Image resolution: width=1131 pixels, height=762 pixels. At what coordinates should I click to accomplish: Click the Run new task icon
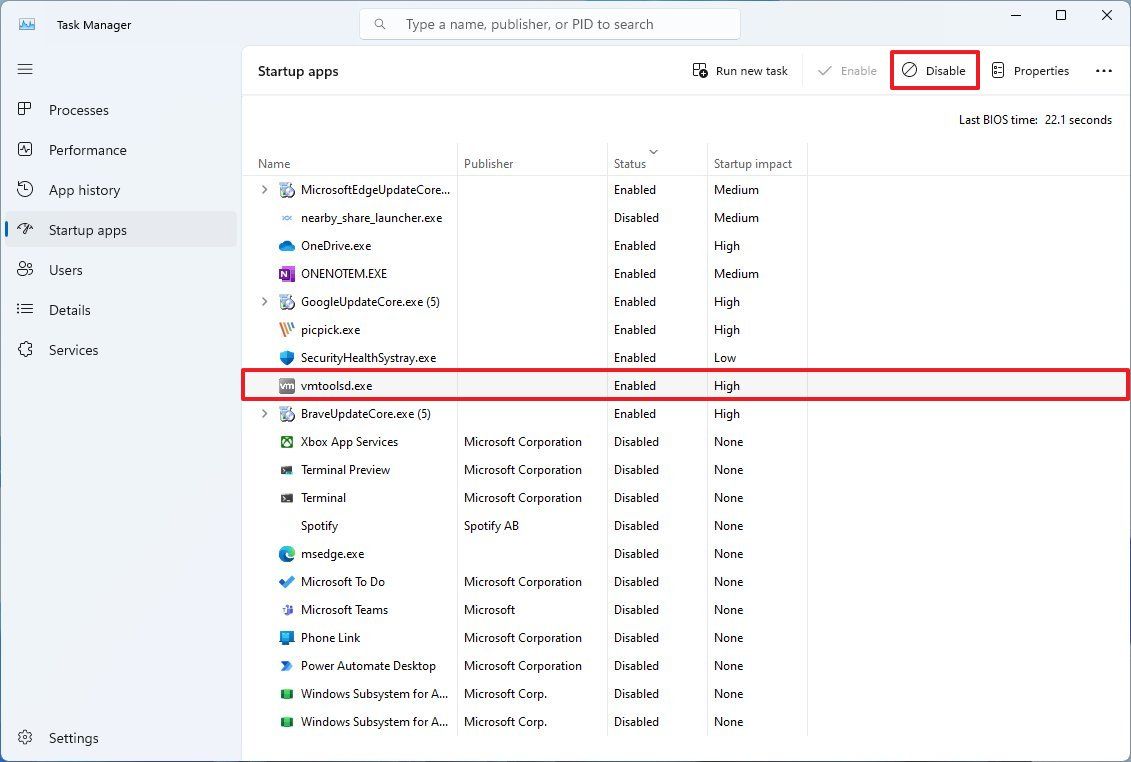pyautogui.click(x=700, y=70)
